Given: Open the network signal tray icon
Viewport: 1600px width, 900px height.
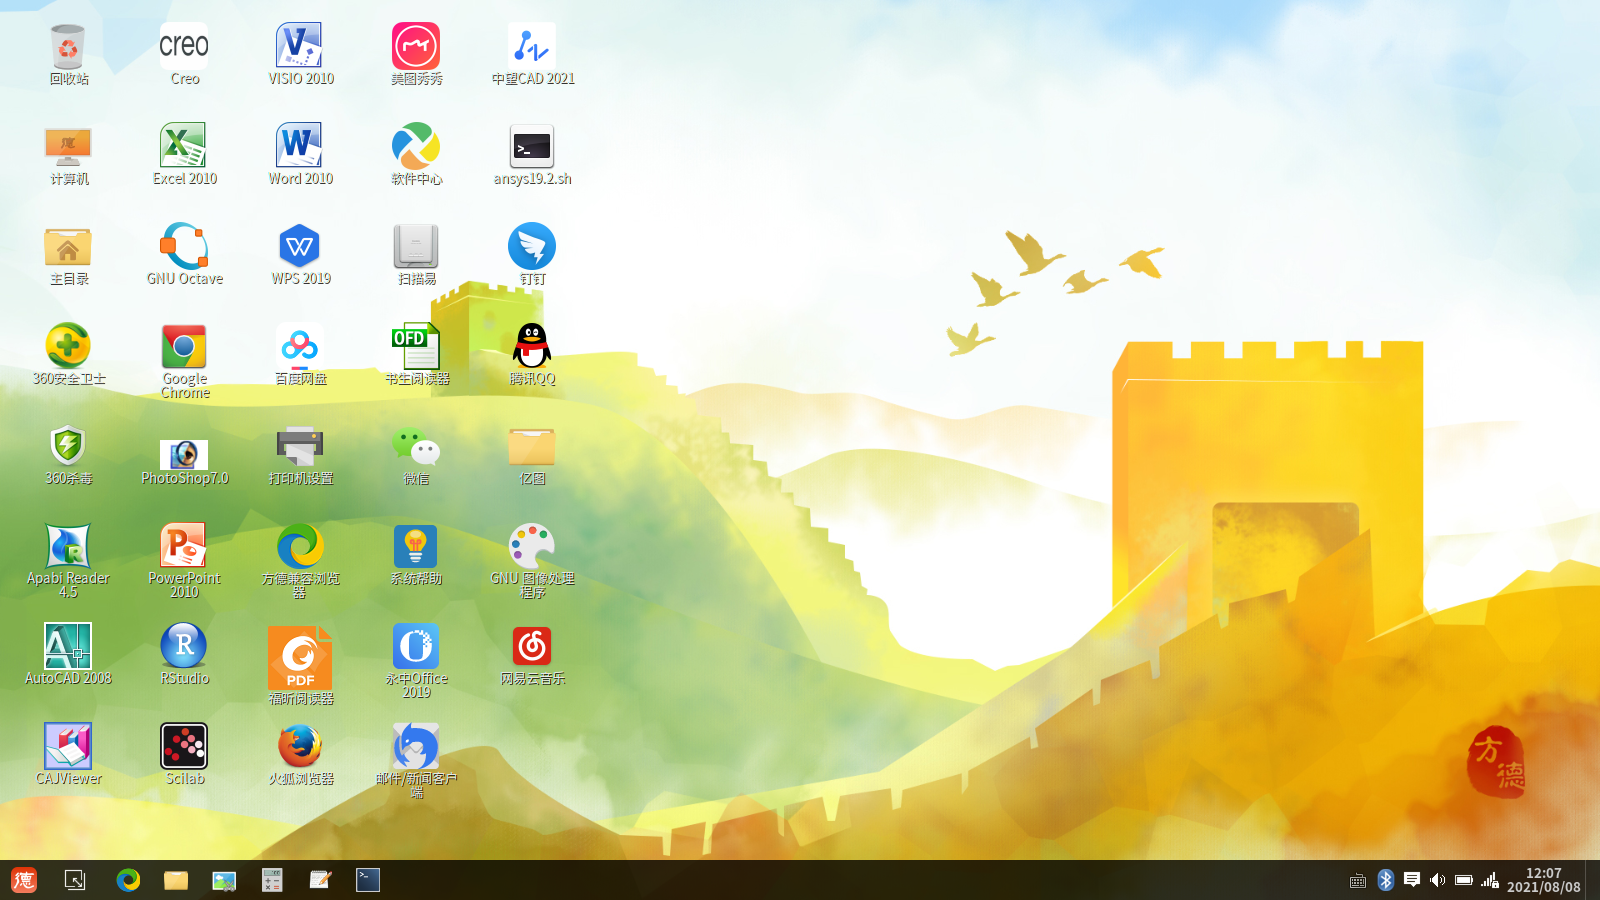Looking at the screenshot, I should point(1490,880).
